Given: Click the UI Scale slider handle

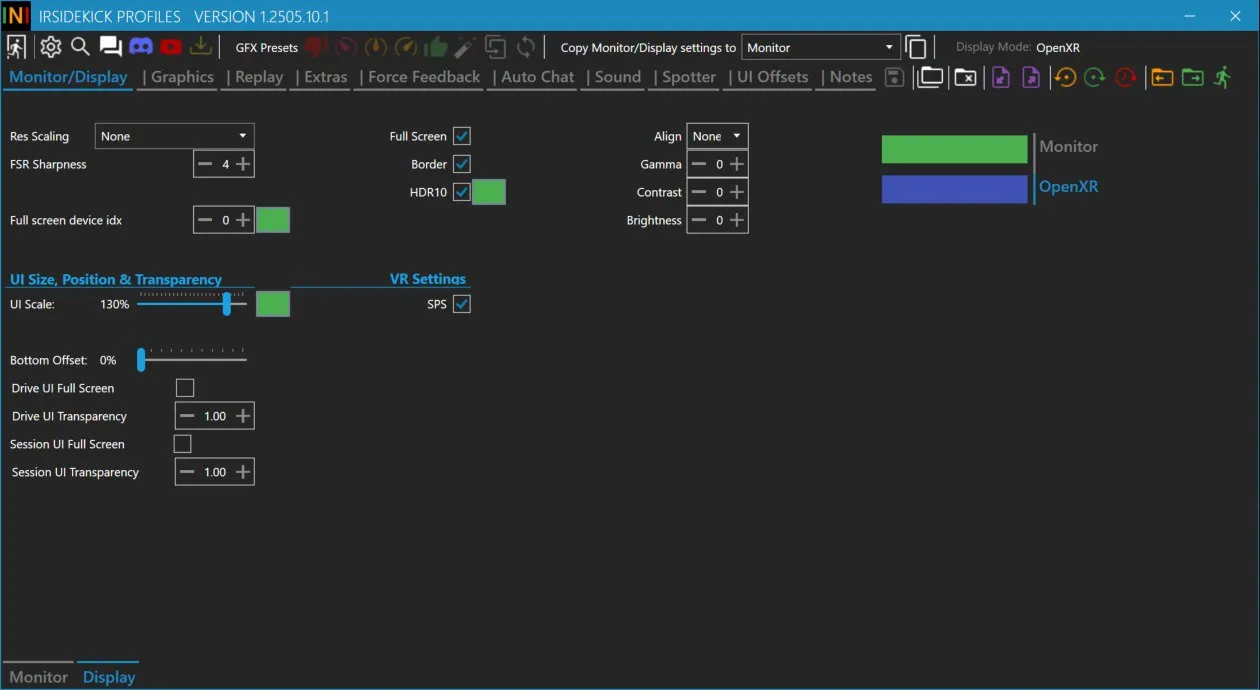Looking at the screenshot, I should click(227, 304).
